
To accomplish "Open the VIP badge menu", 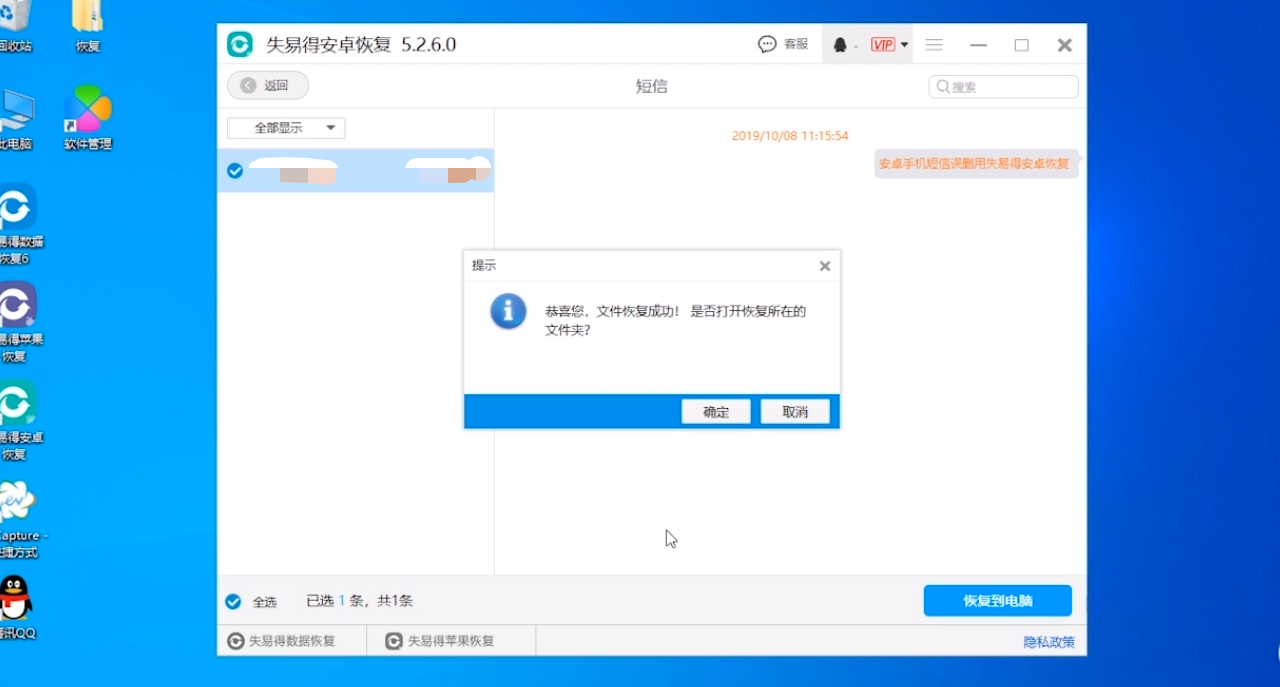I will tap(889, 45).
